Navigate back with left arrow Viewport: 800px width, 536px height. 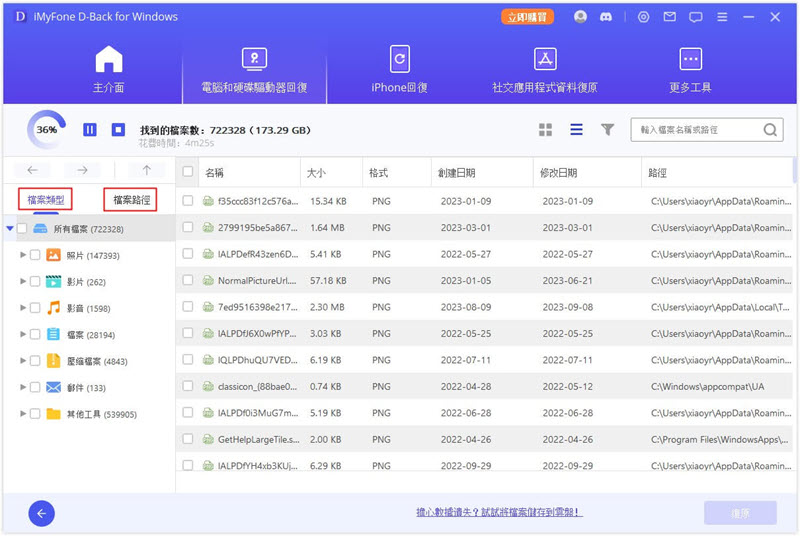point(32,170)
